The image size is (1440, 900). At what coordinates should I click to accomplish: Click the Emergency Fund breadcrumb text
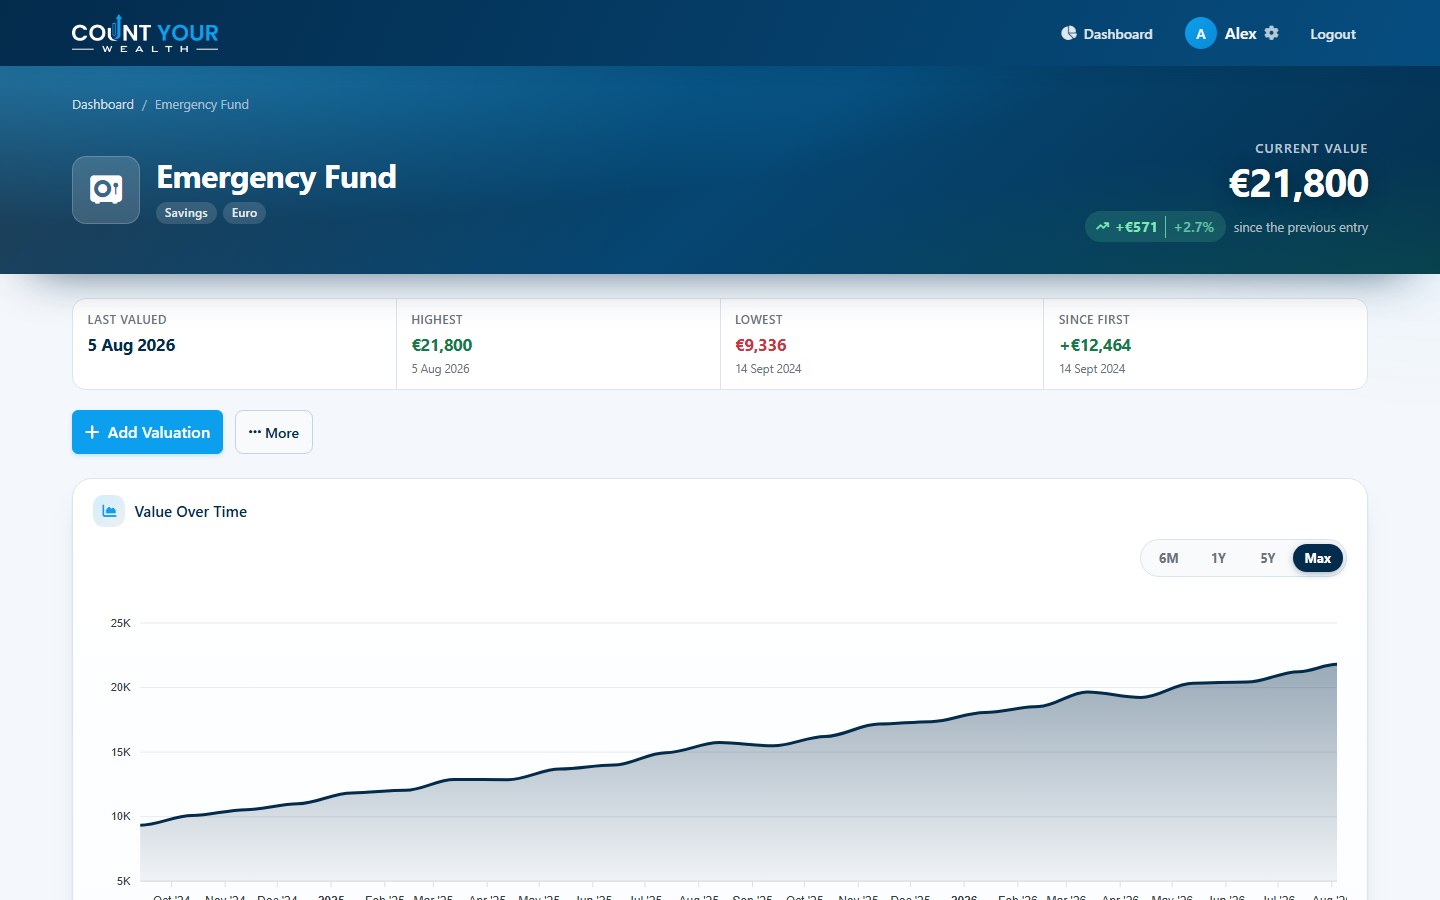click(x=202, y=104)
